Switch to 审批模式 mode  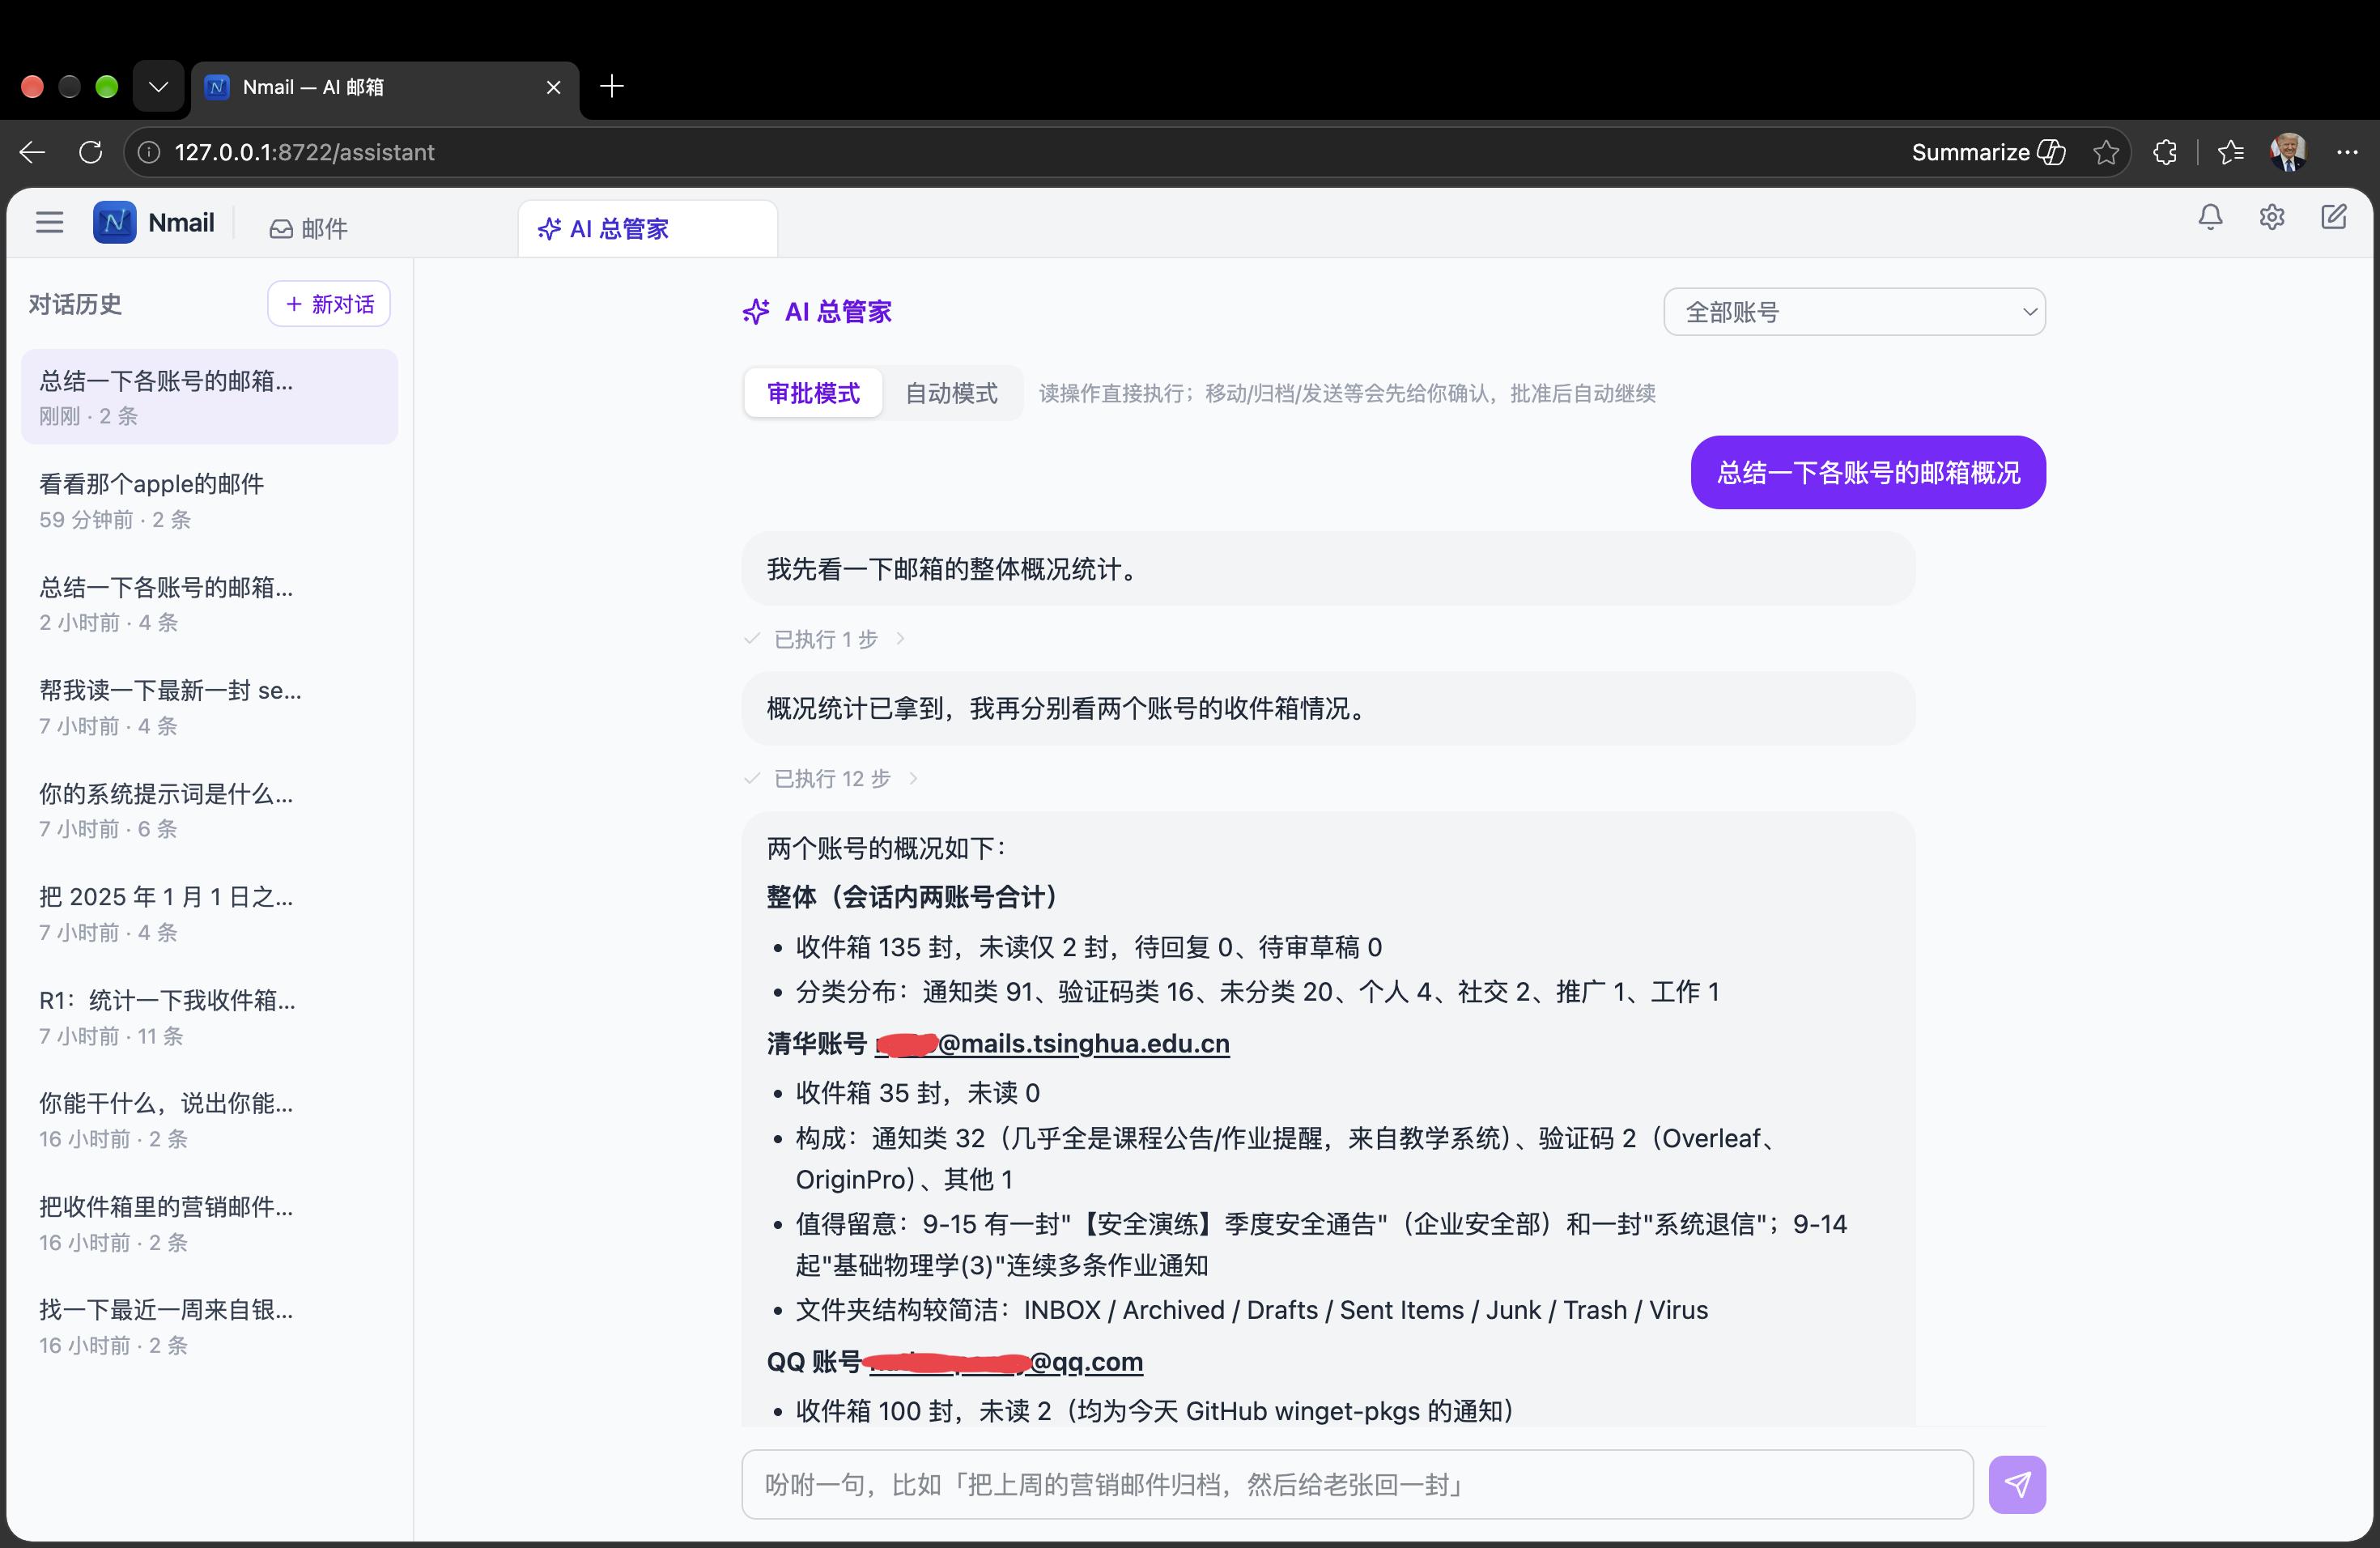pyautogui.click(x=813, y=393)
